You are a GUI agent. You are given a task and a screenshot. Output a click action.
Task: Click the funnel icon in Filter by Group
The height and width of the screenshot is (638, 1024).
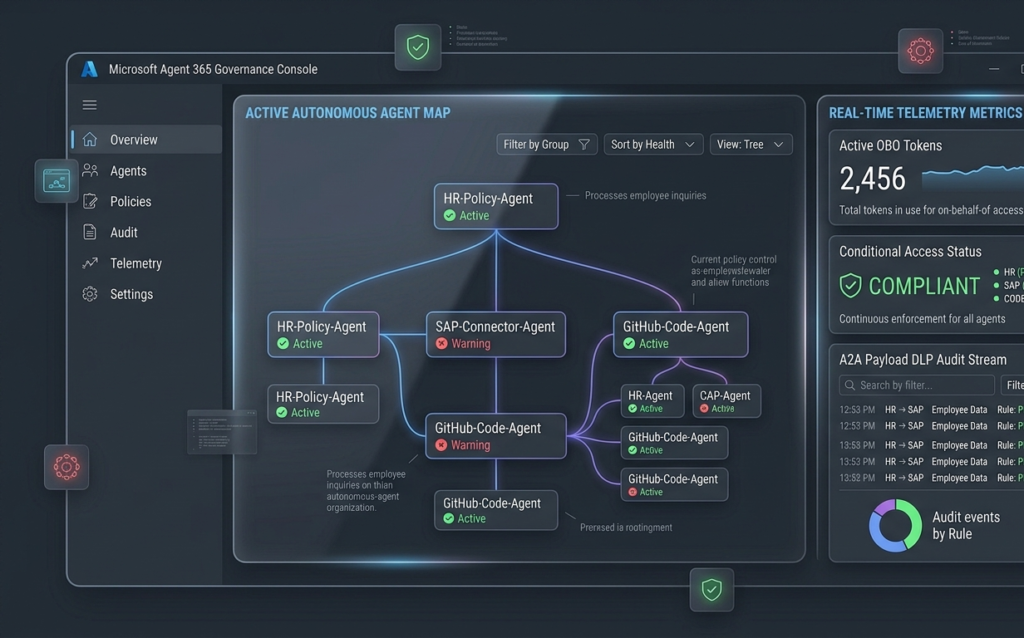(584, 144)
